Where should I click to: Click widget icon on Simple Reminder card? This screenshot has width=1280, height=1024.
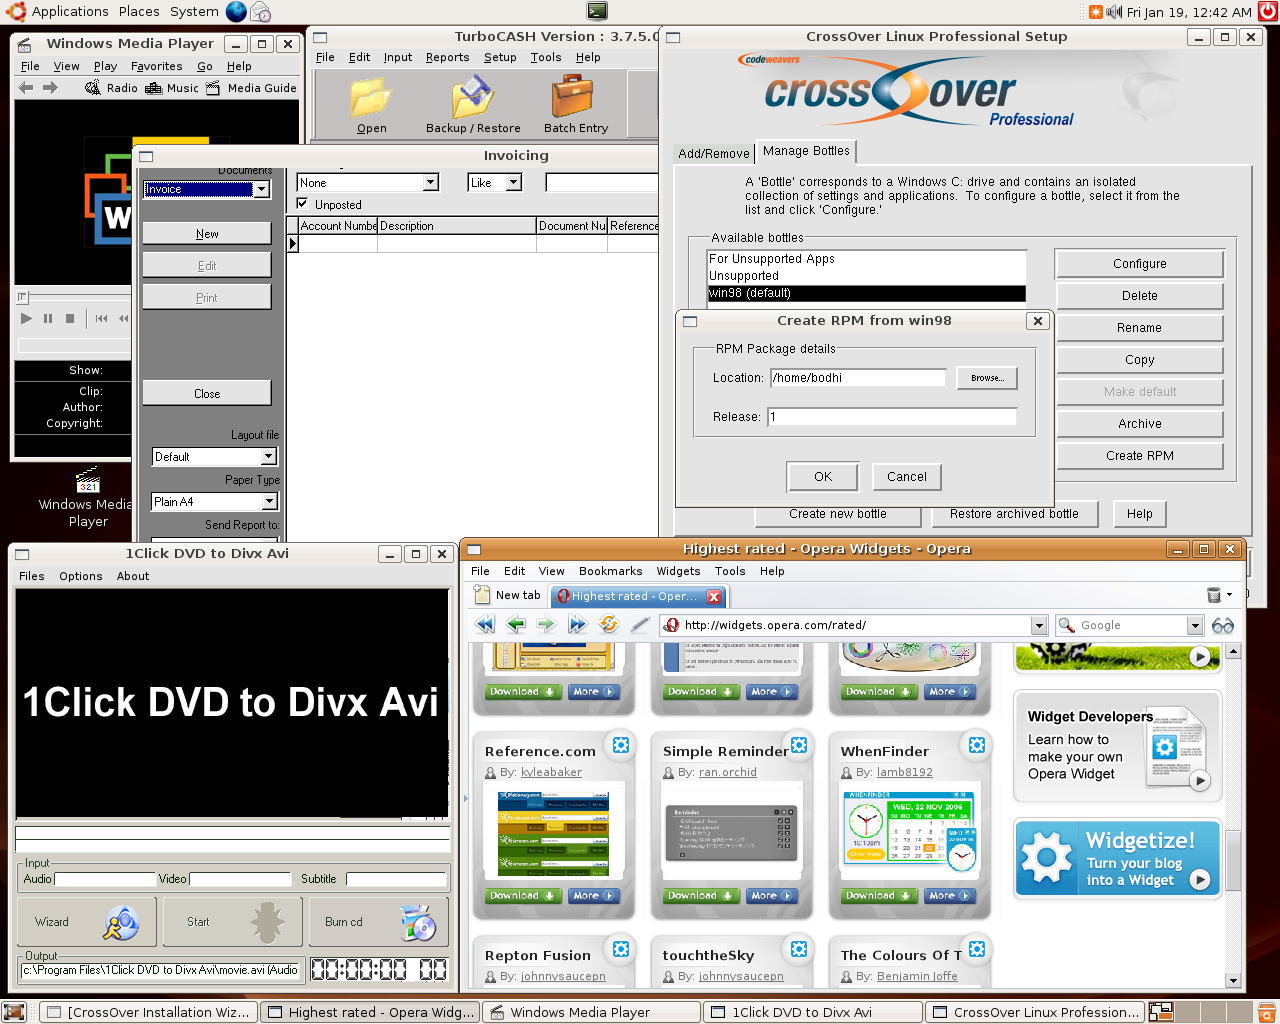799,745
